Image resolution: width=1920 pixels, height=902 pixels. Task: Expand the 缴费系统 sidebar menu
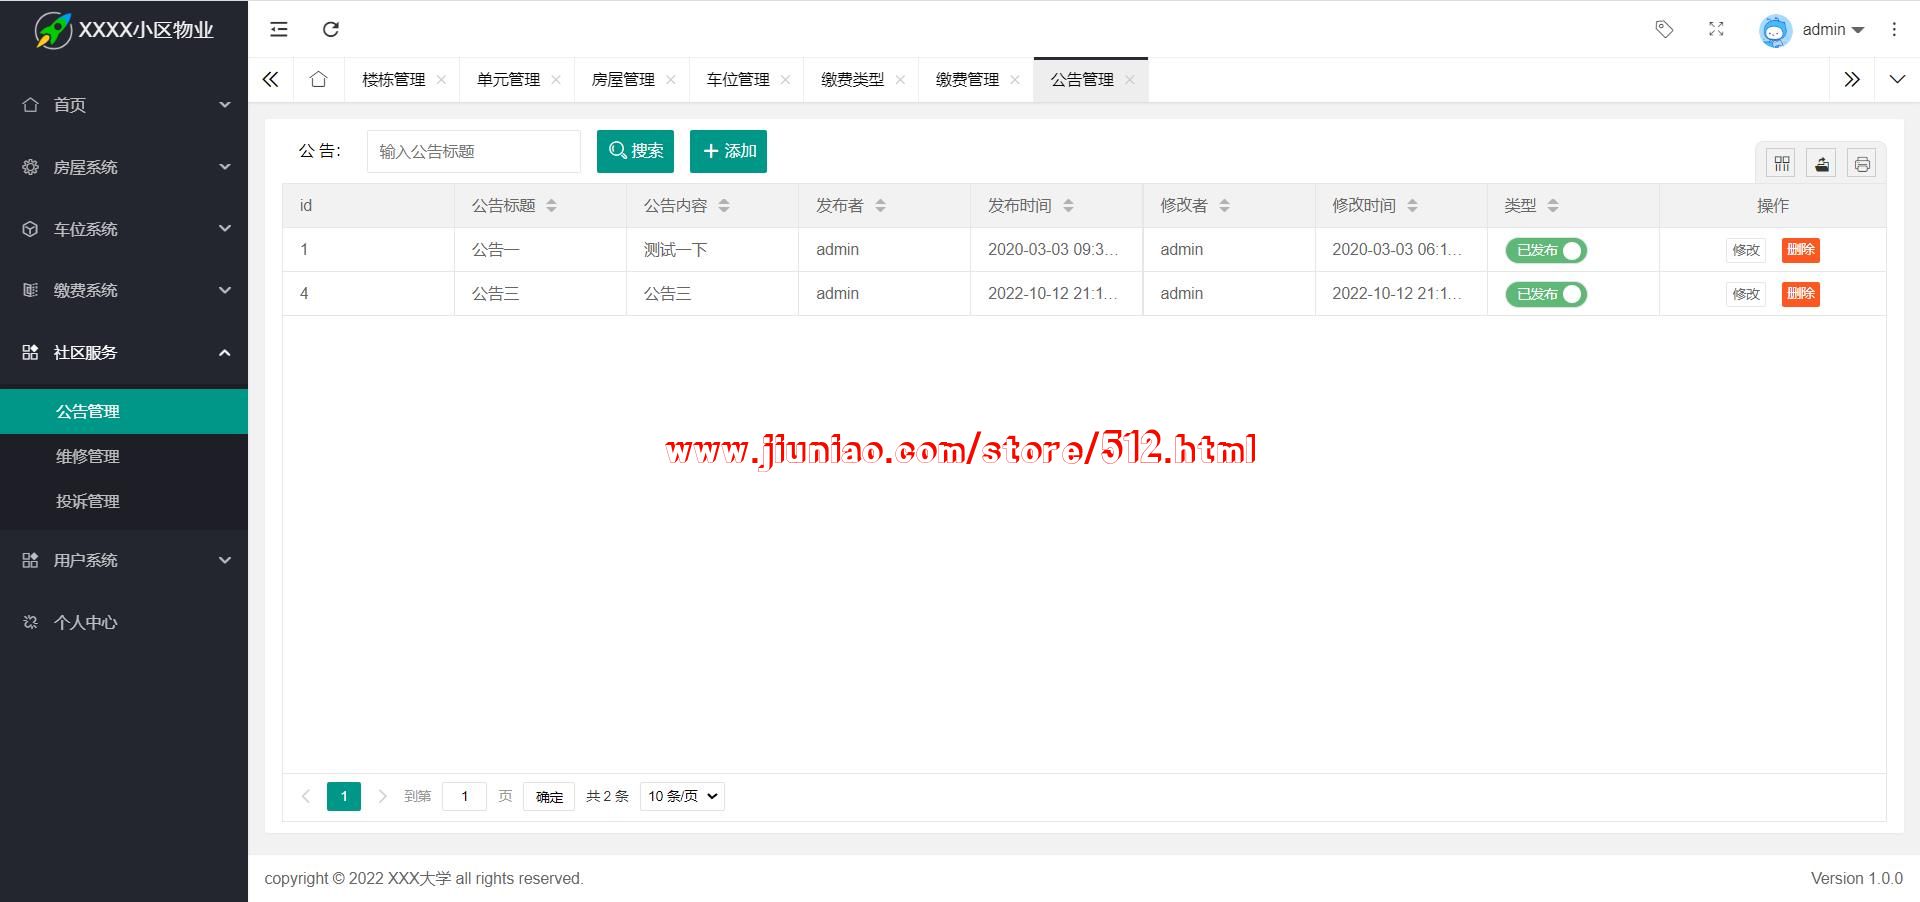pos(124,290)
